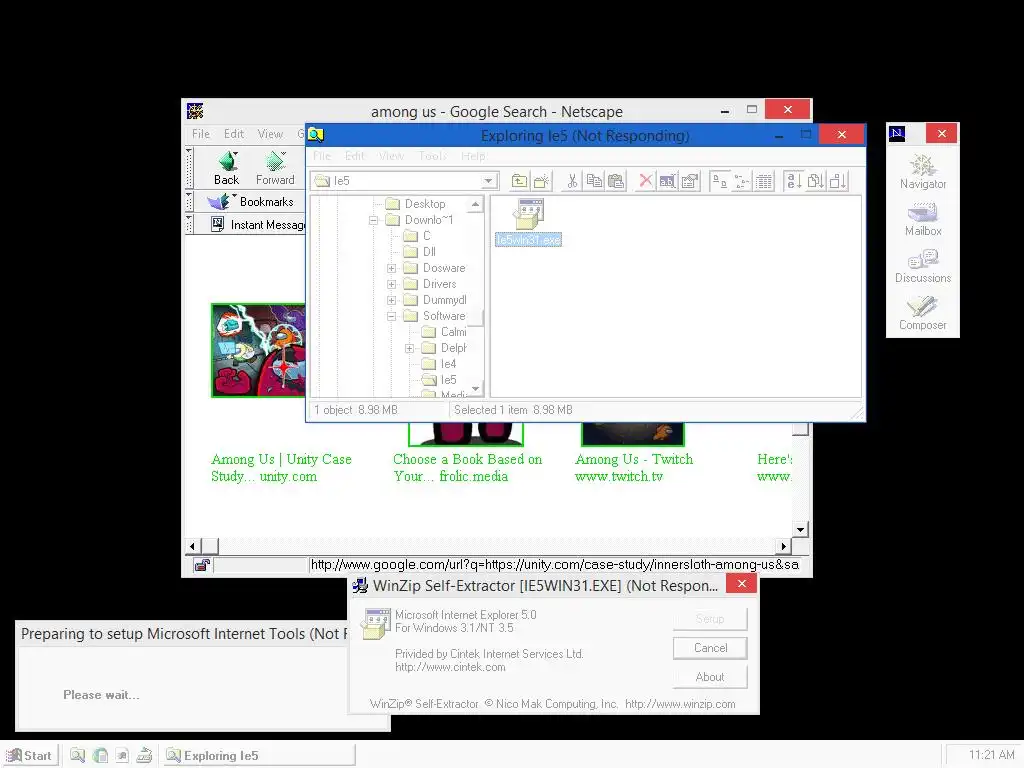The height and width of the screenshot is (768, 1024).
Task: Open Among Us - Twitch link
Action: [x=633, y=468]
